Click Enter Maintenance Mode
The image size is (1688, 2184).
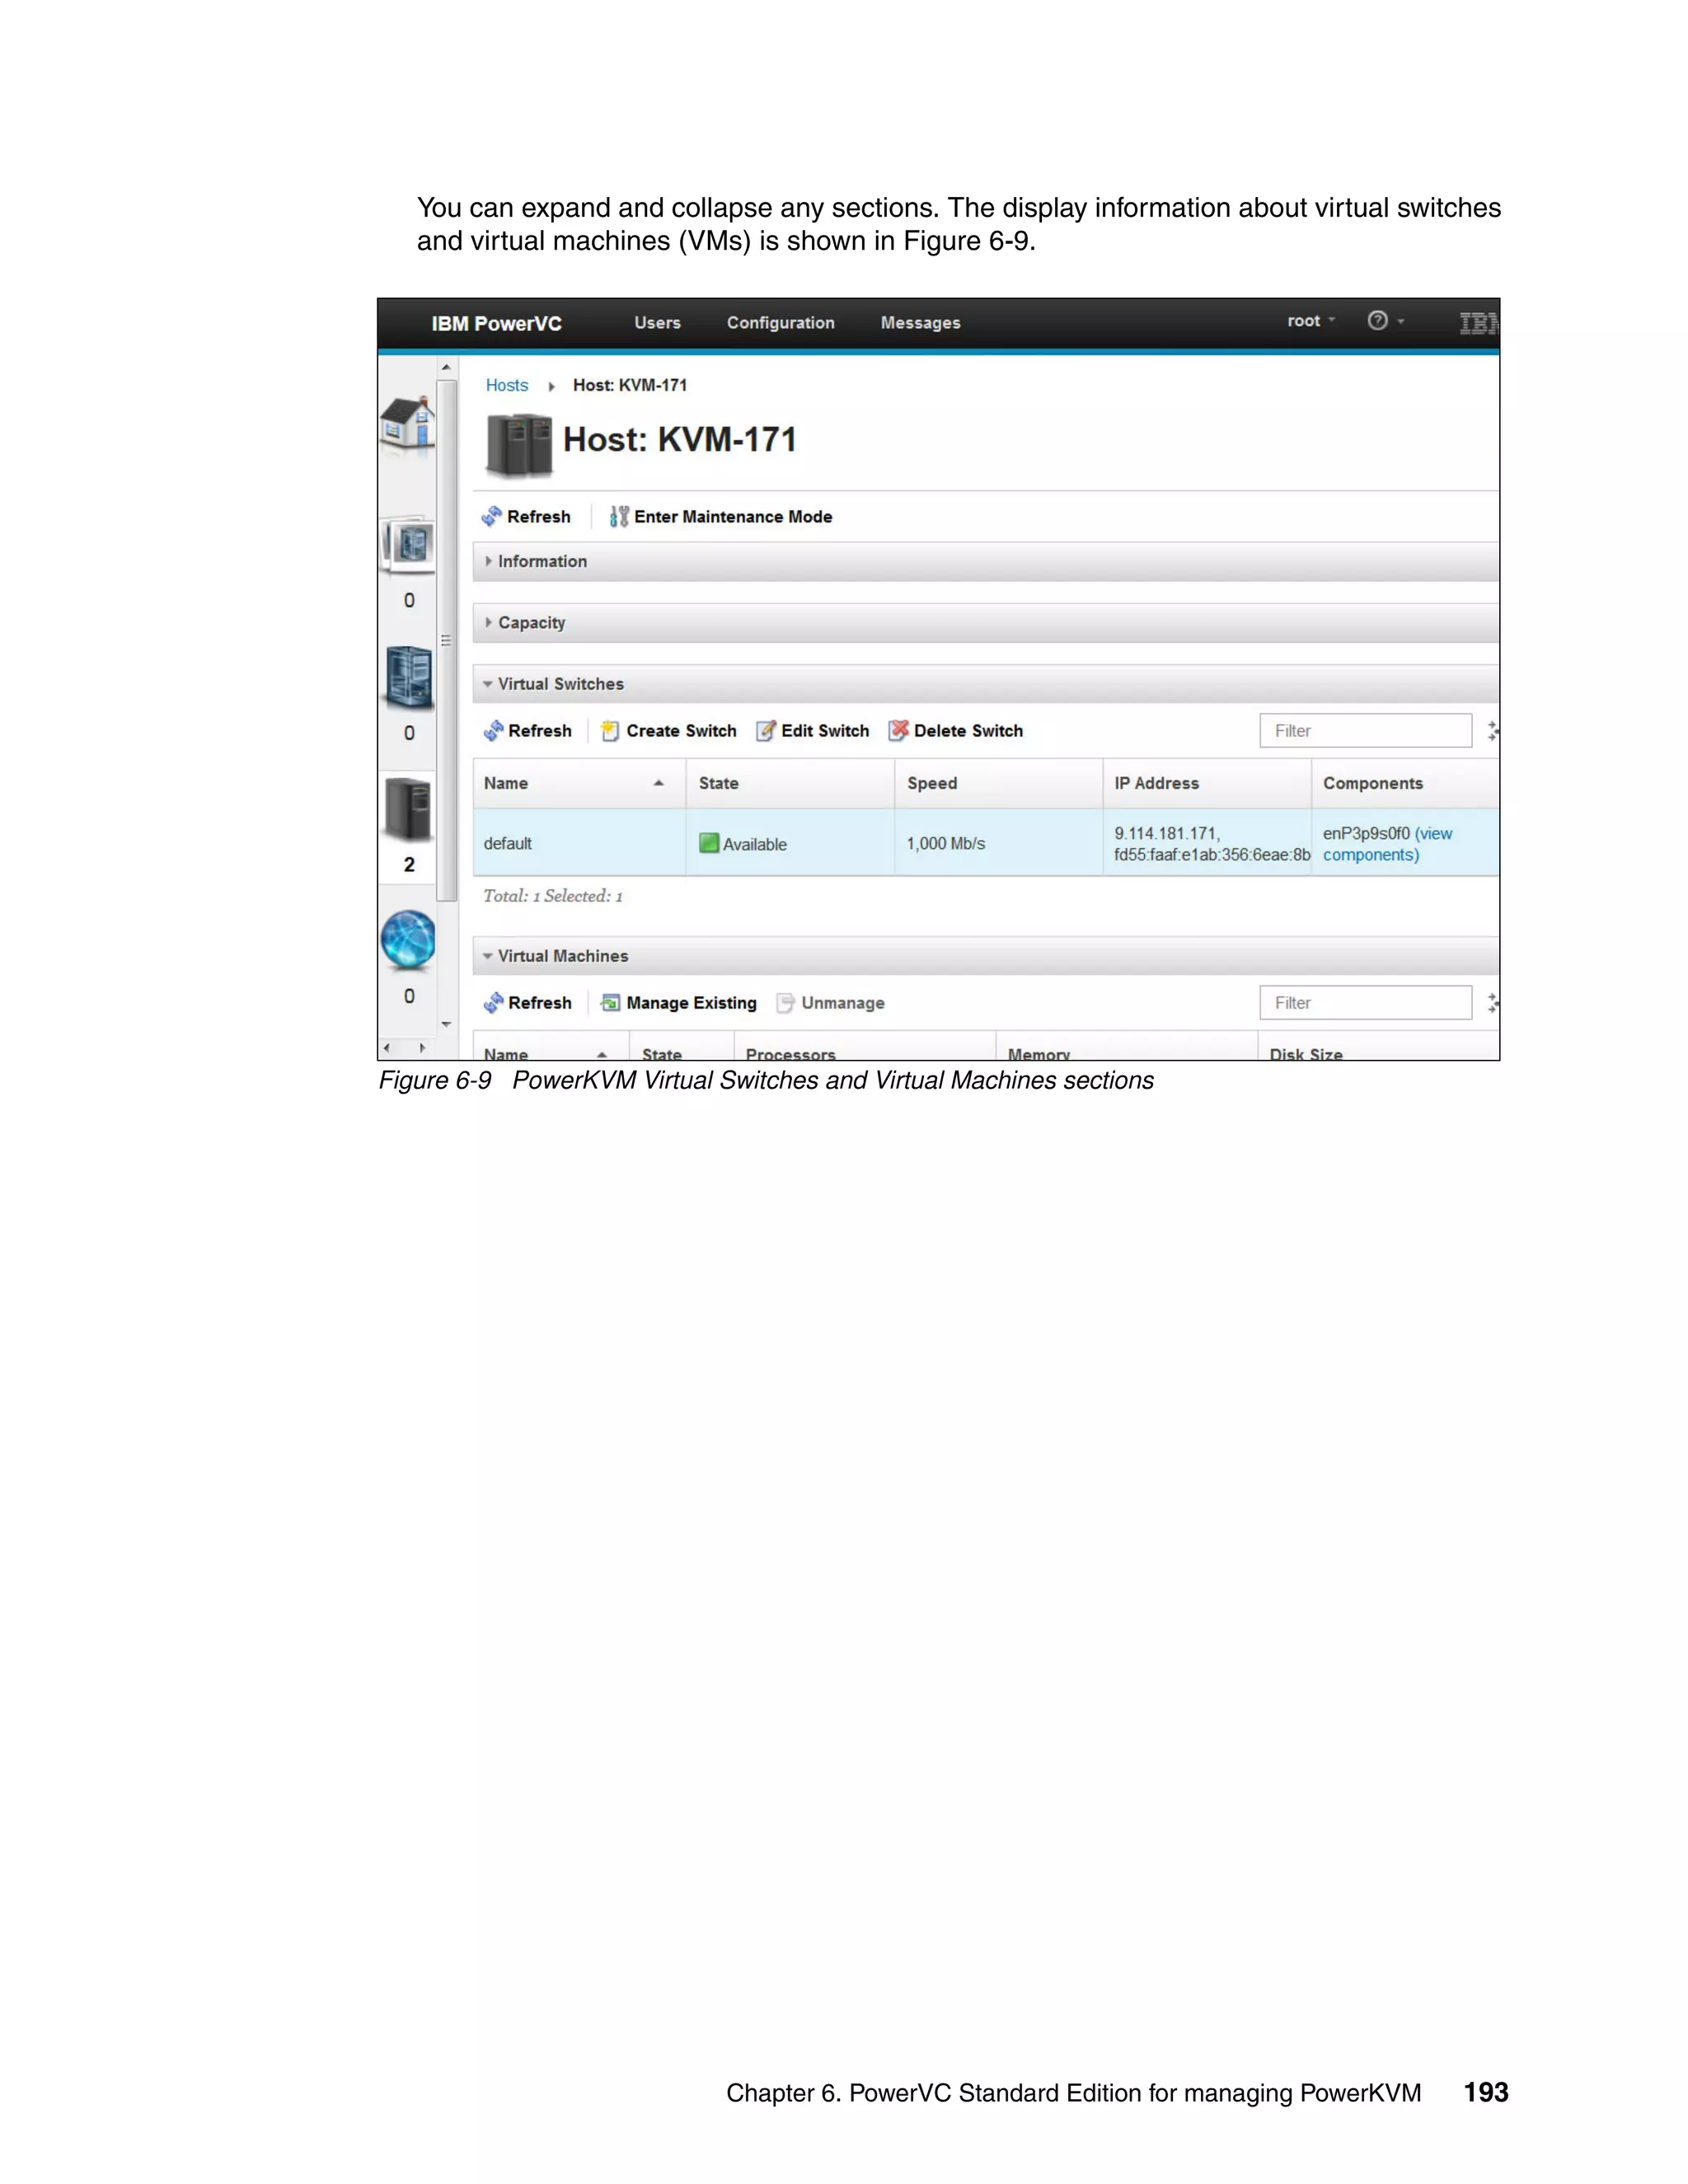coord(721,517)
